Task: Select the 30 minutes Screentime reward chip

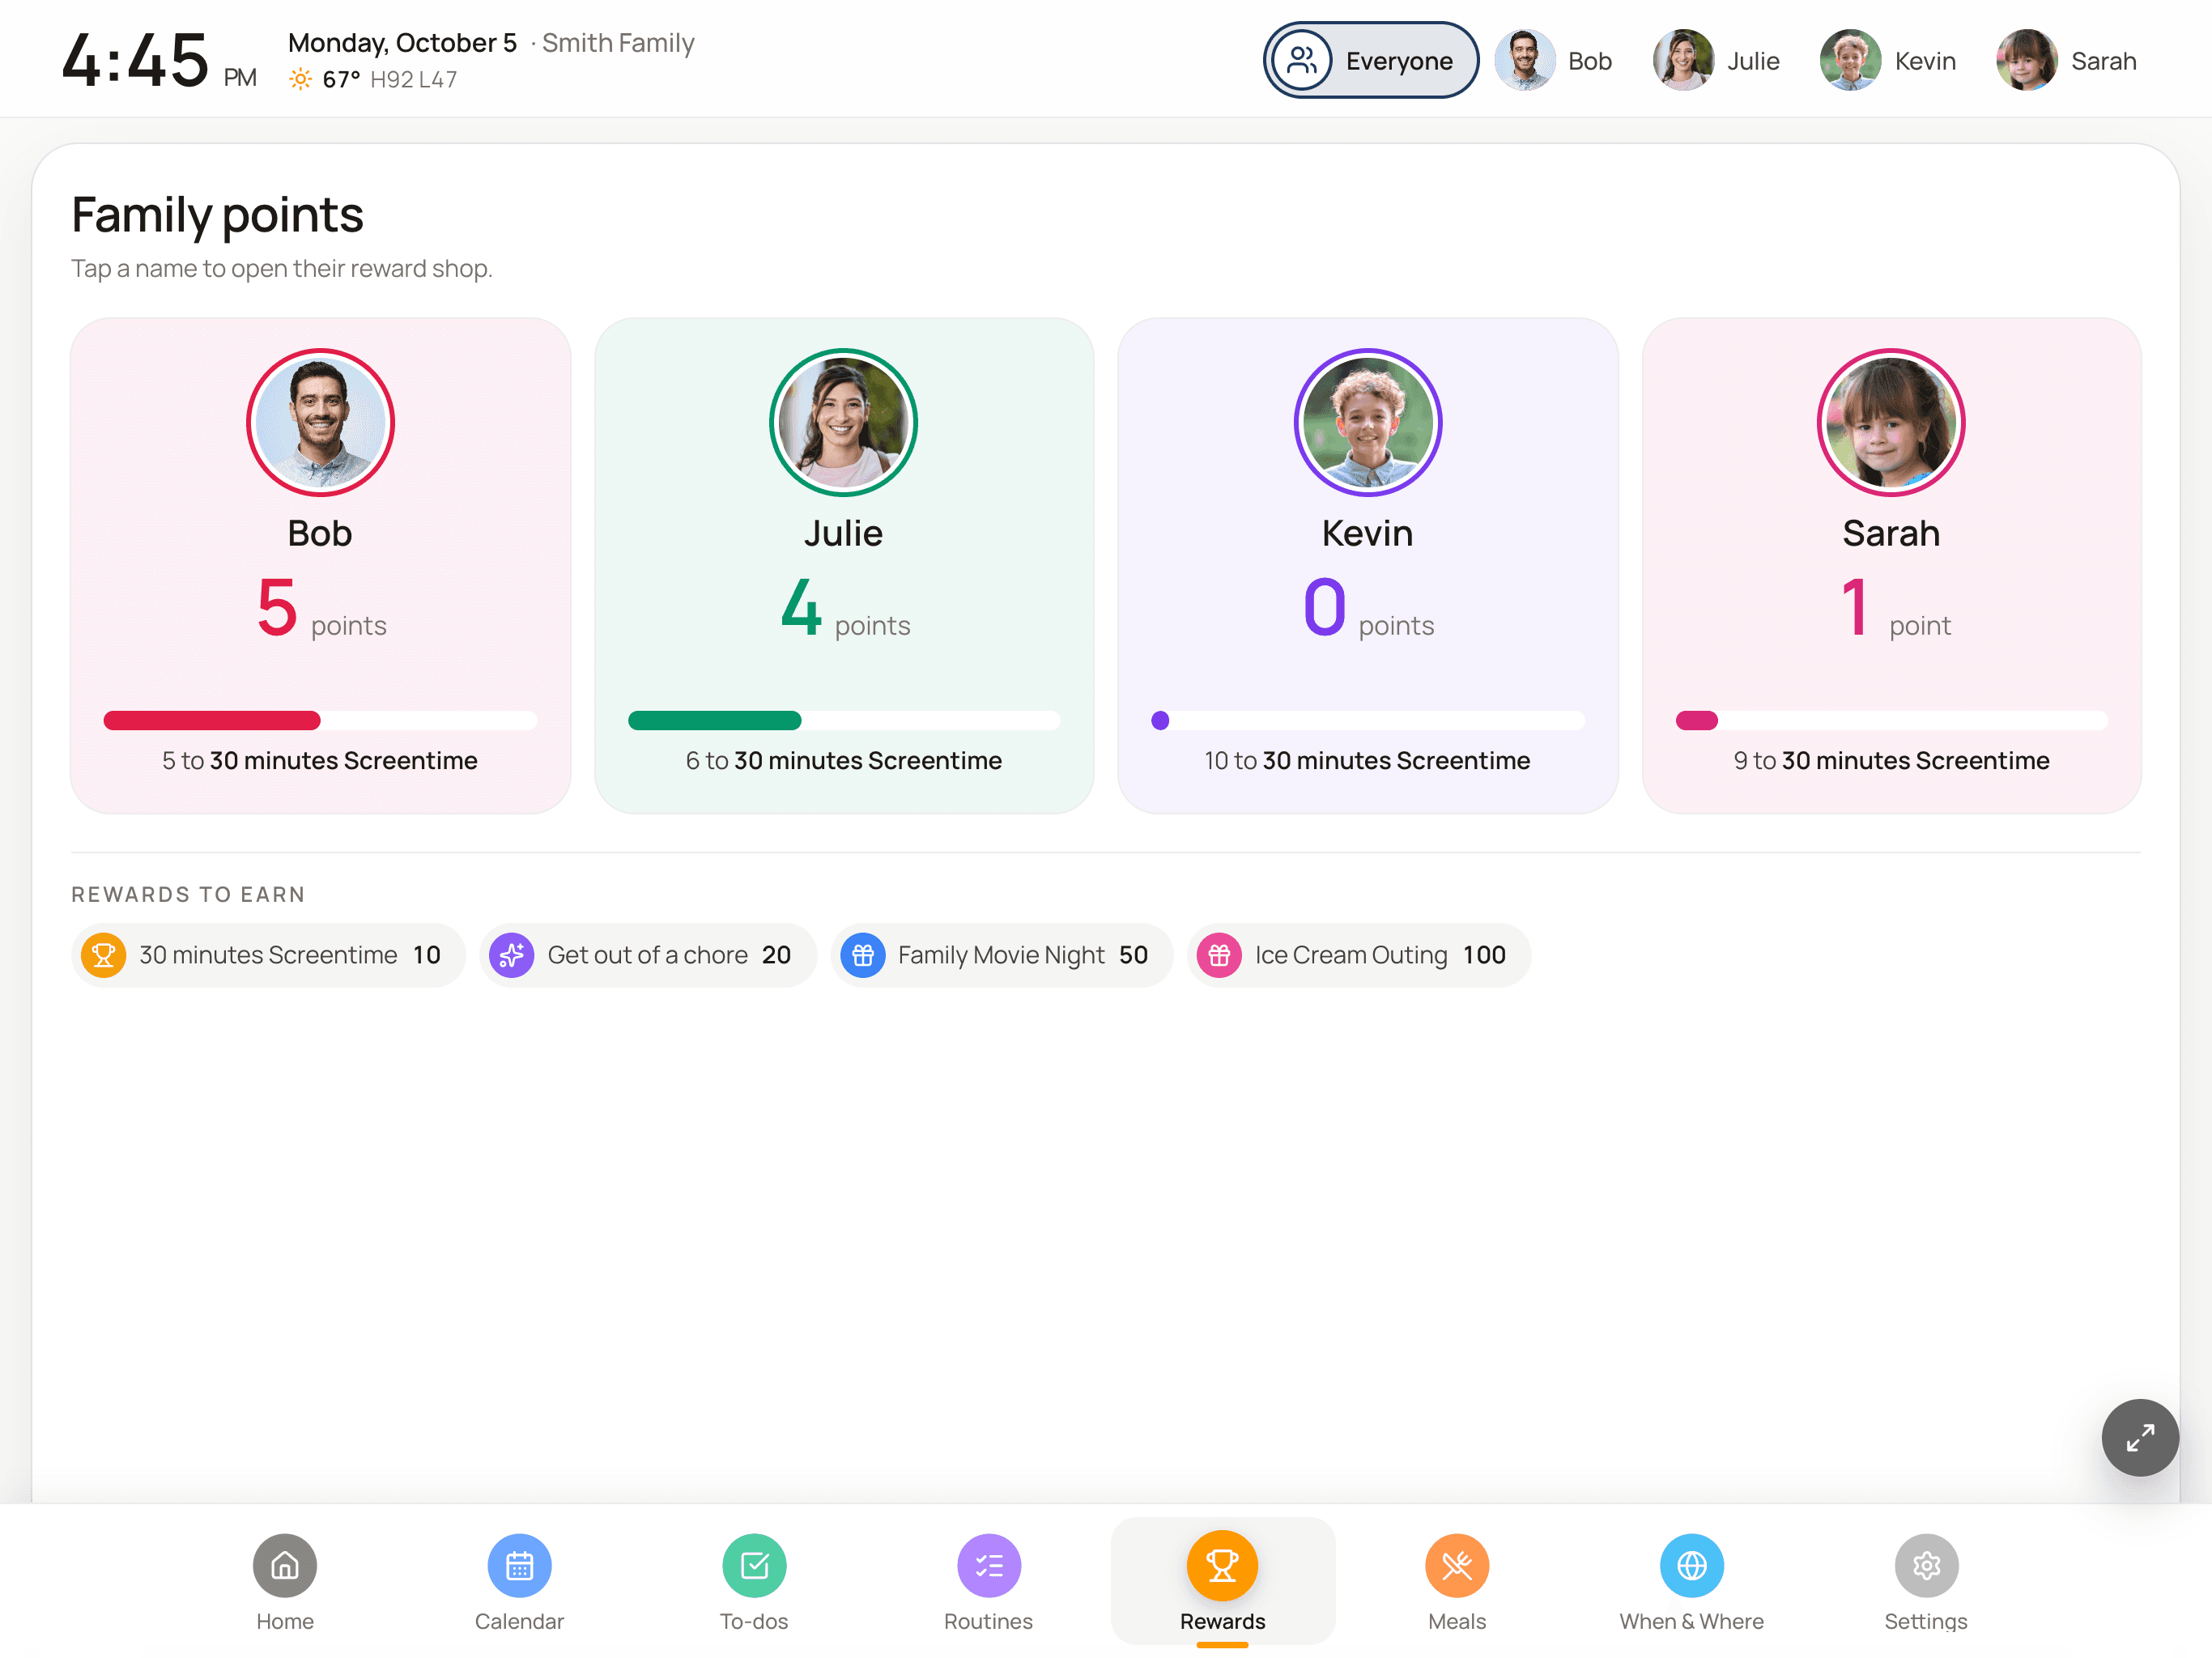Action: click(268, 955)
